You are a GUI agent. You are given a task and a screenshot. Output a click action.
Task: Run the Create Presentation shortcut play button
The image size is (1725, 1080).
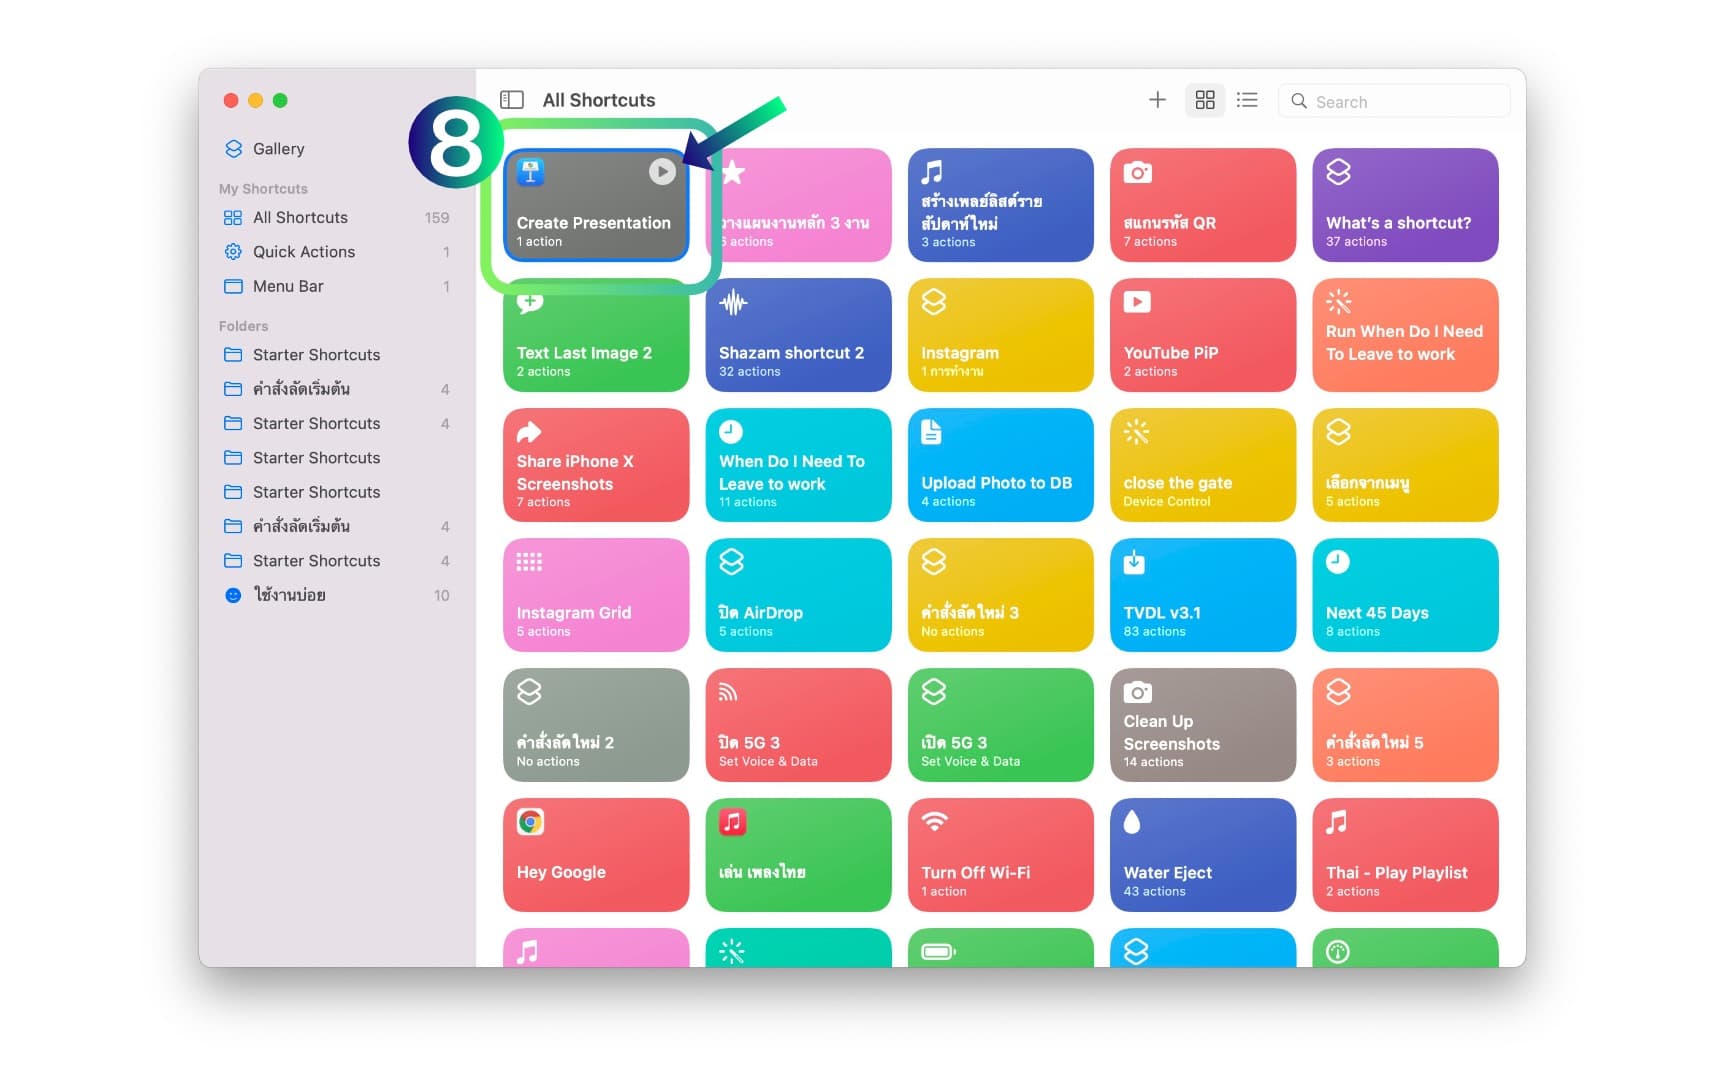(661, 172)
